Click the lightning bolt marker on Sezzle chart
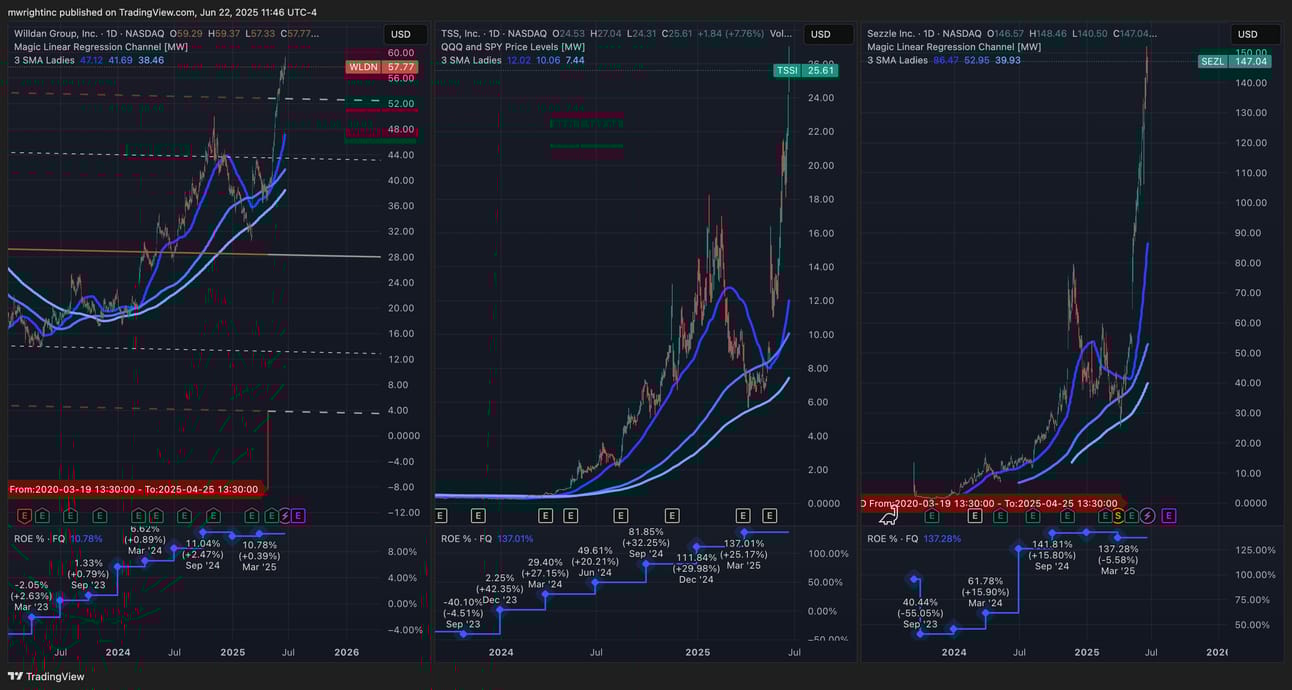1292x690 pixels. pos(1147,516)
